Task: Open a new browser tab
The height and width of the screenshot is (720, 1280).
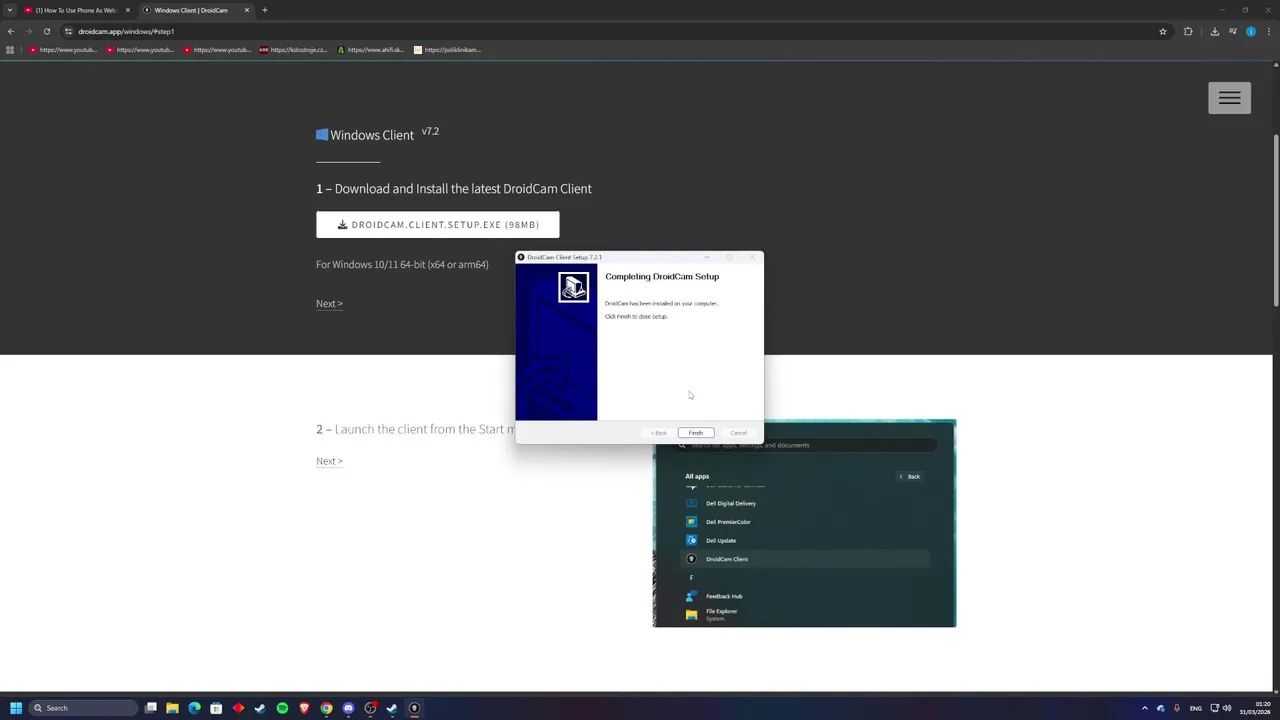Action: coord(265,10)
